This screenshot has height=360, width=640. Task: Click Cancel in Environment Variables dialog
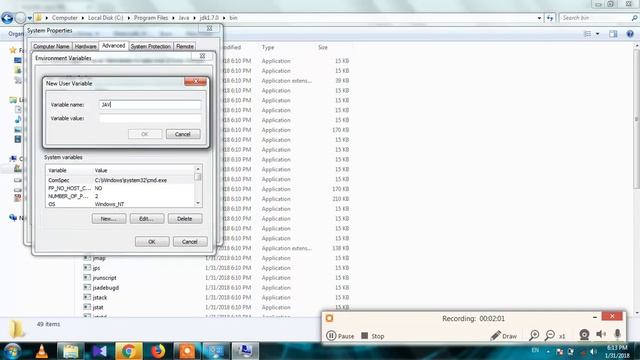coord(190,242)
